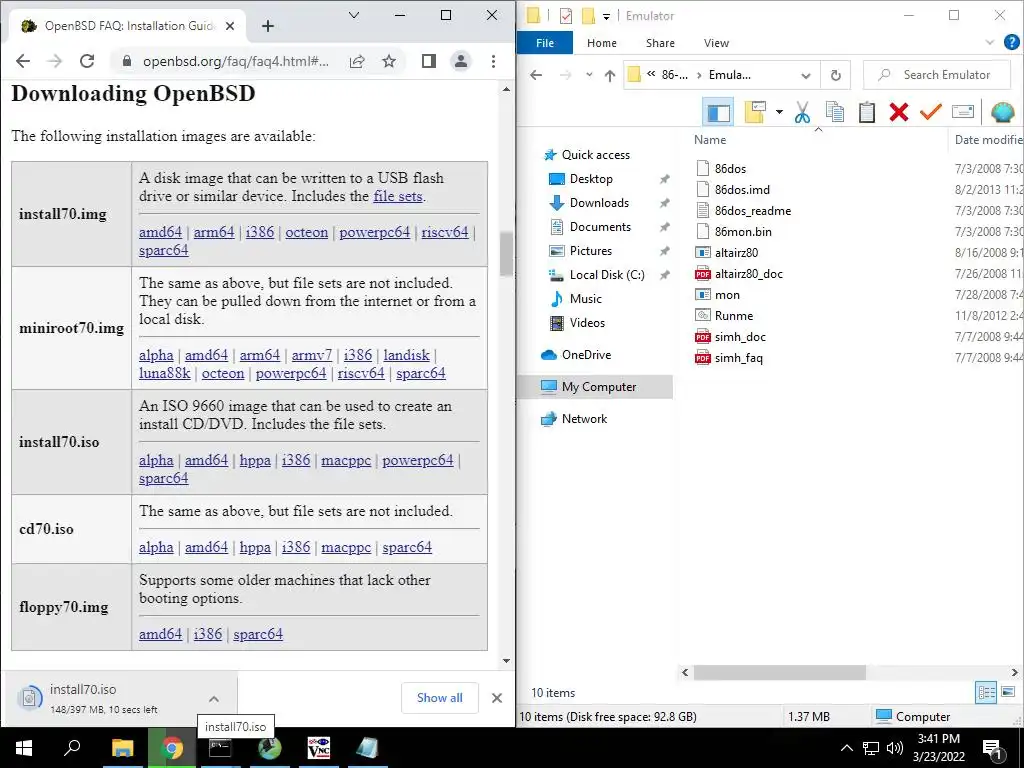The height and width of the screenshot is (768, 1024).
Task: Go up one folder level in Explorer
Action: (x=610, y=75)
